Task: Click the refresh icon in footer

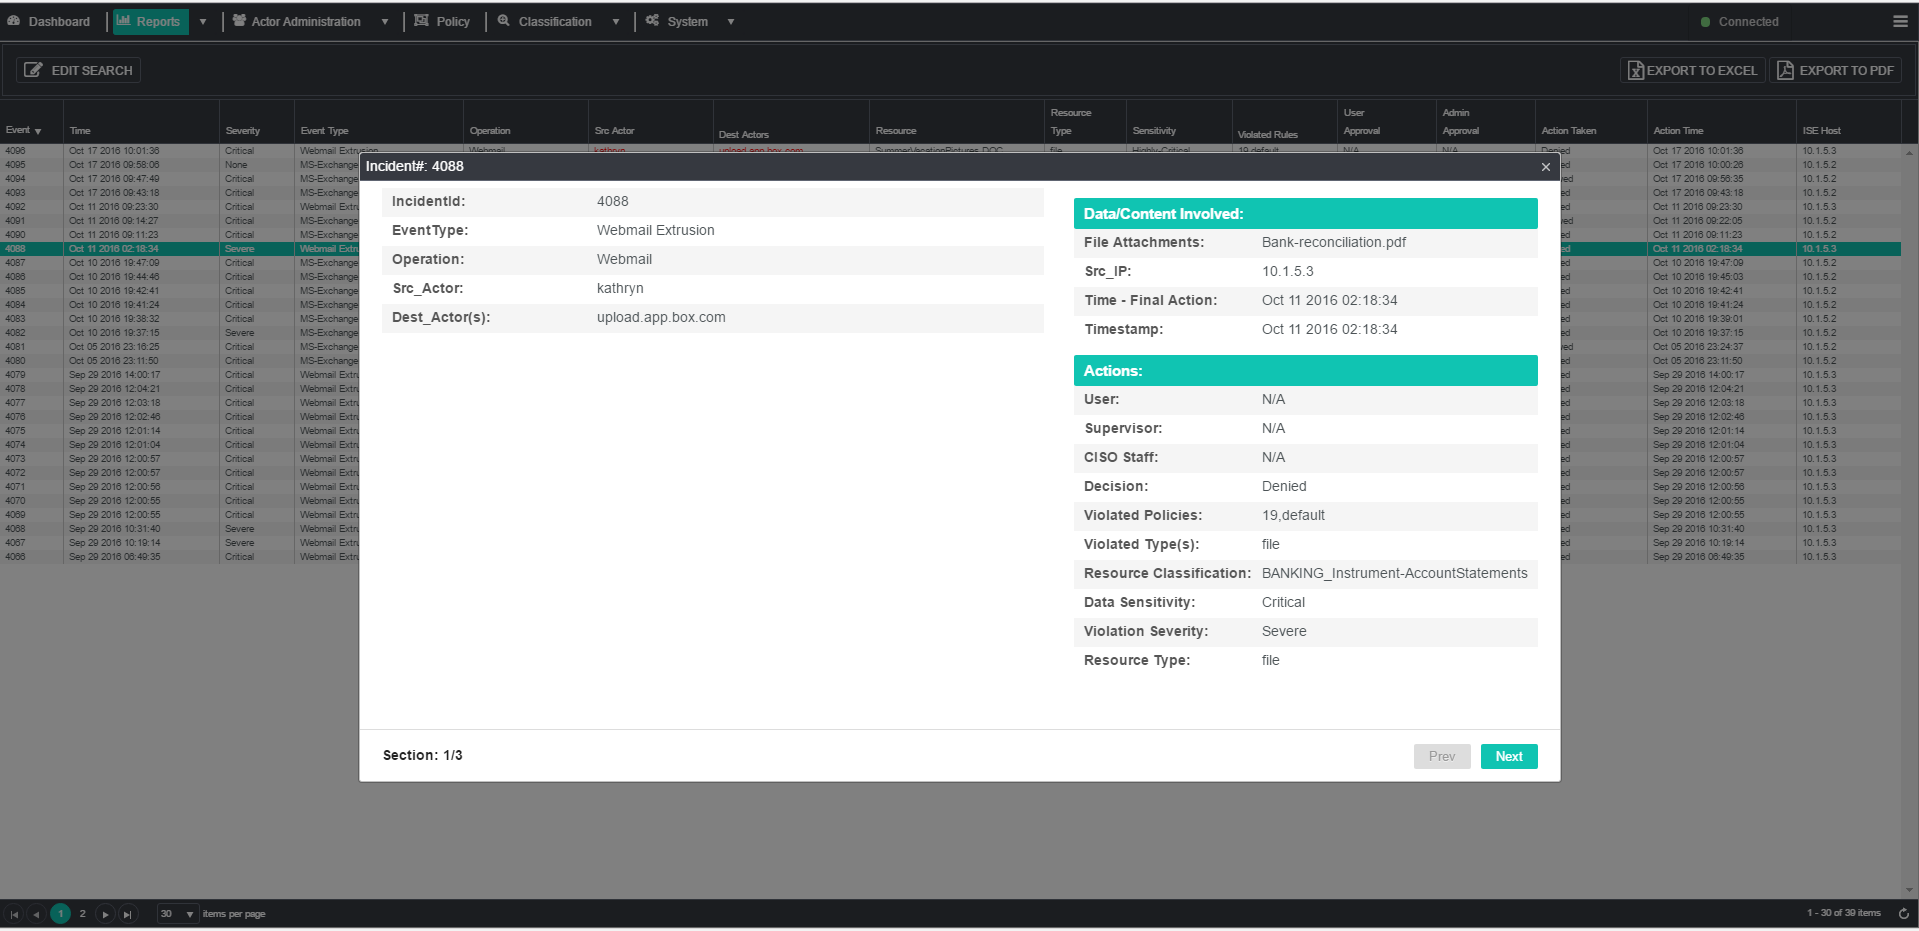Action: click(1904, 913)
